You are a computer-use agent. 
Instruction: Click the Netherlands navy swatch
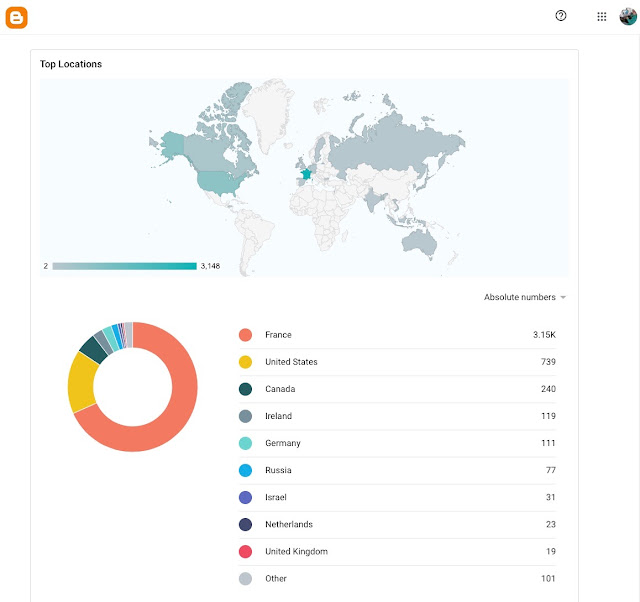[x=245, y=524]
